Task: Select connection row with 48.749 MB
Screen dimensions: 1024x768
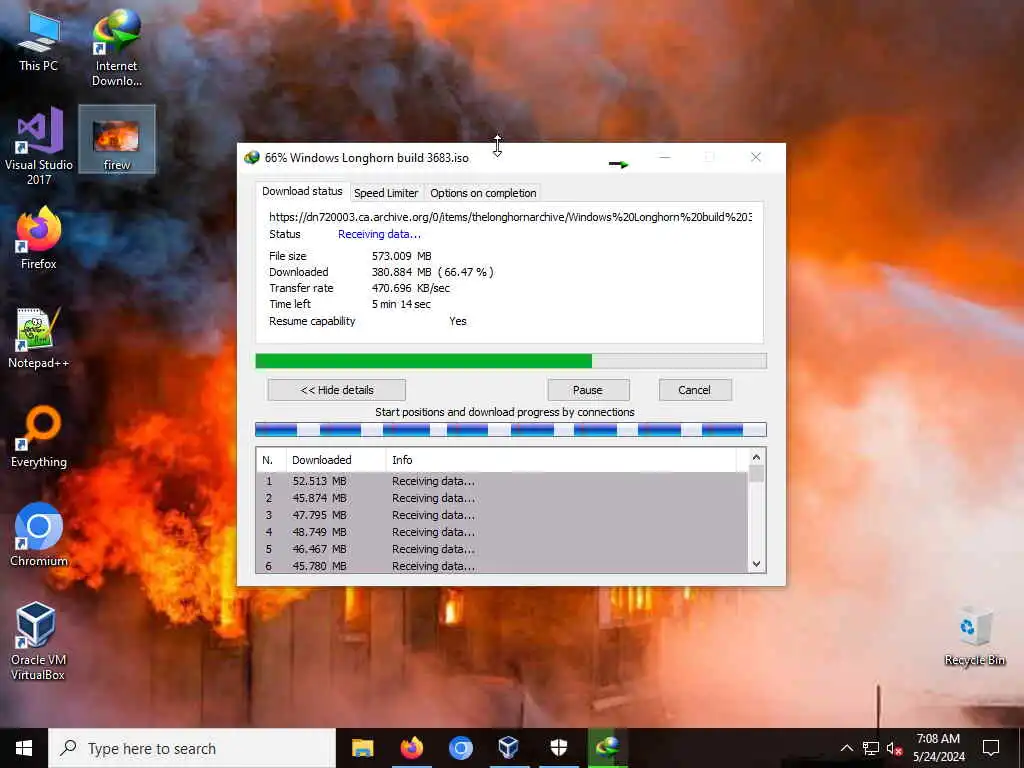Action: tap(502, 532)
